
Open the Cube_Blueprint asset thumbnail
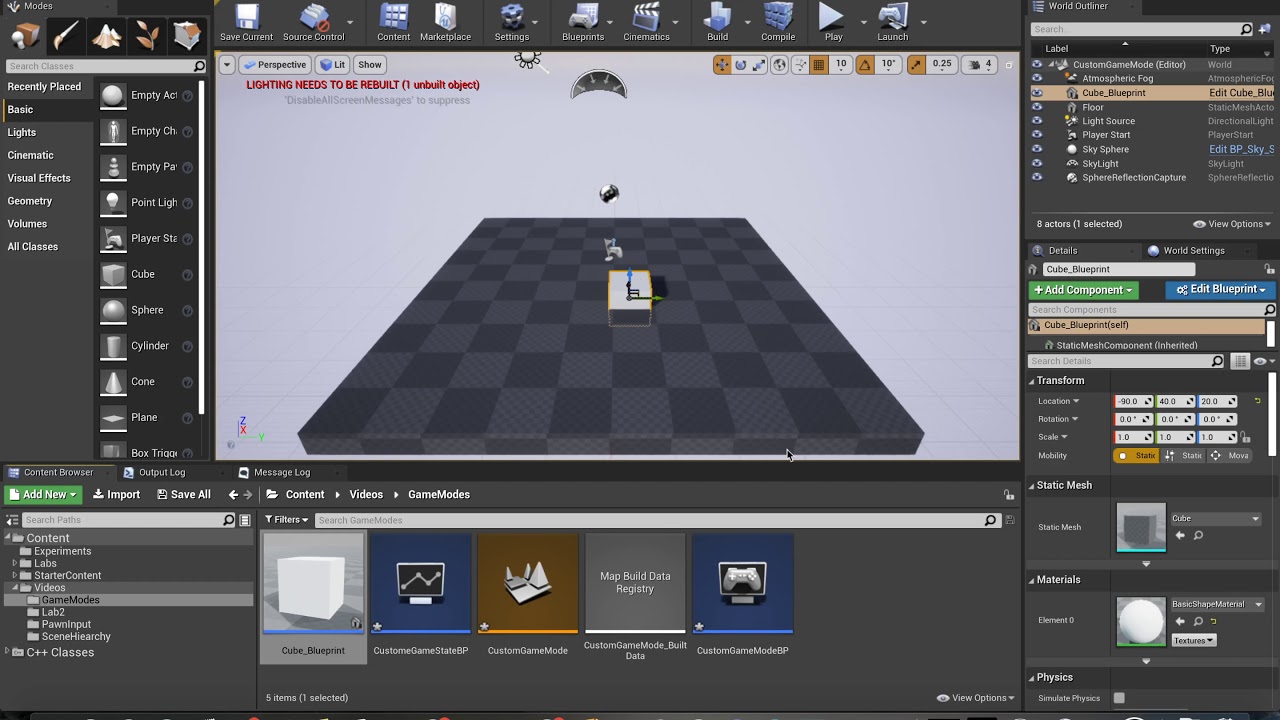[313, 584]
